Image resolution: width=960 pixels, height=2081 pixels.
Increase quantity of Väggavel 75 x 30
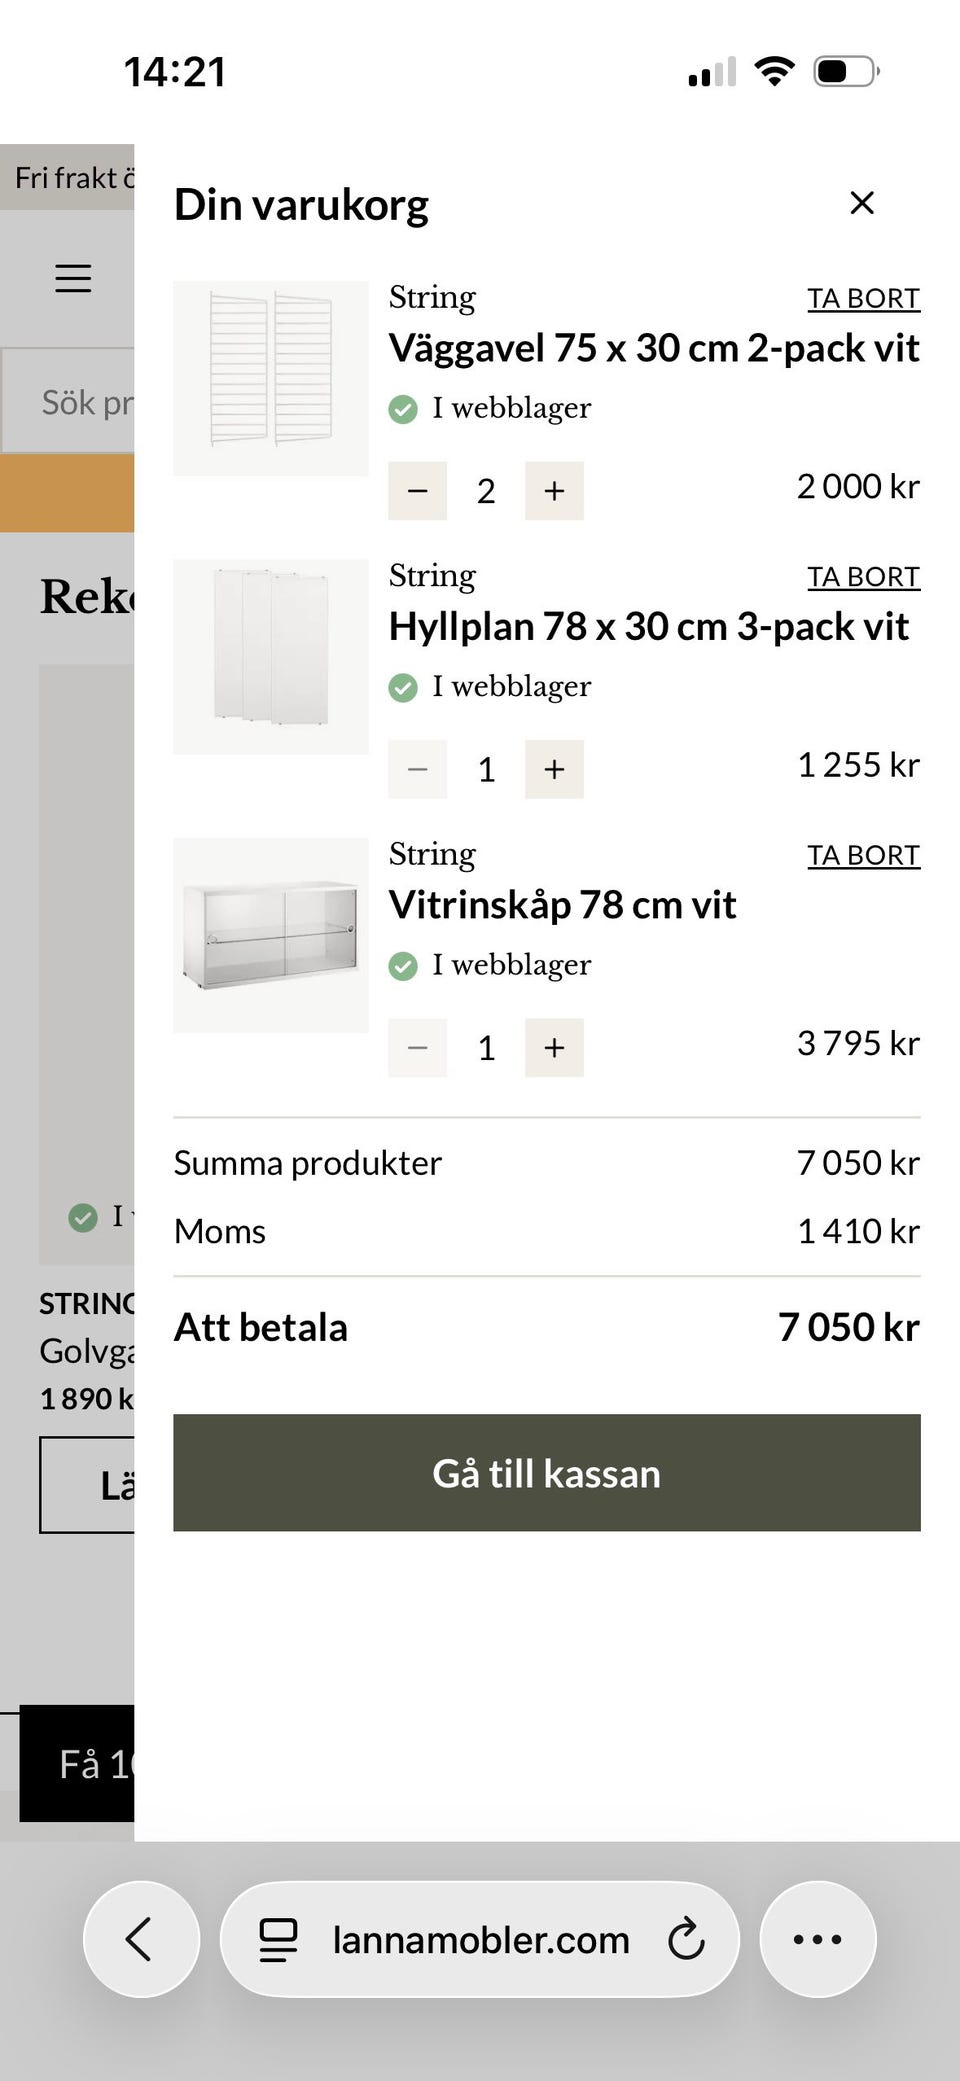click(553, 491)
